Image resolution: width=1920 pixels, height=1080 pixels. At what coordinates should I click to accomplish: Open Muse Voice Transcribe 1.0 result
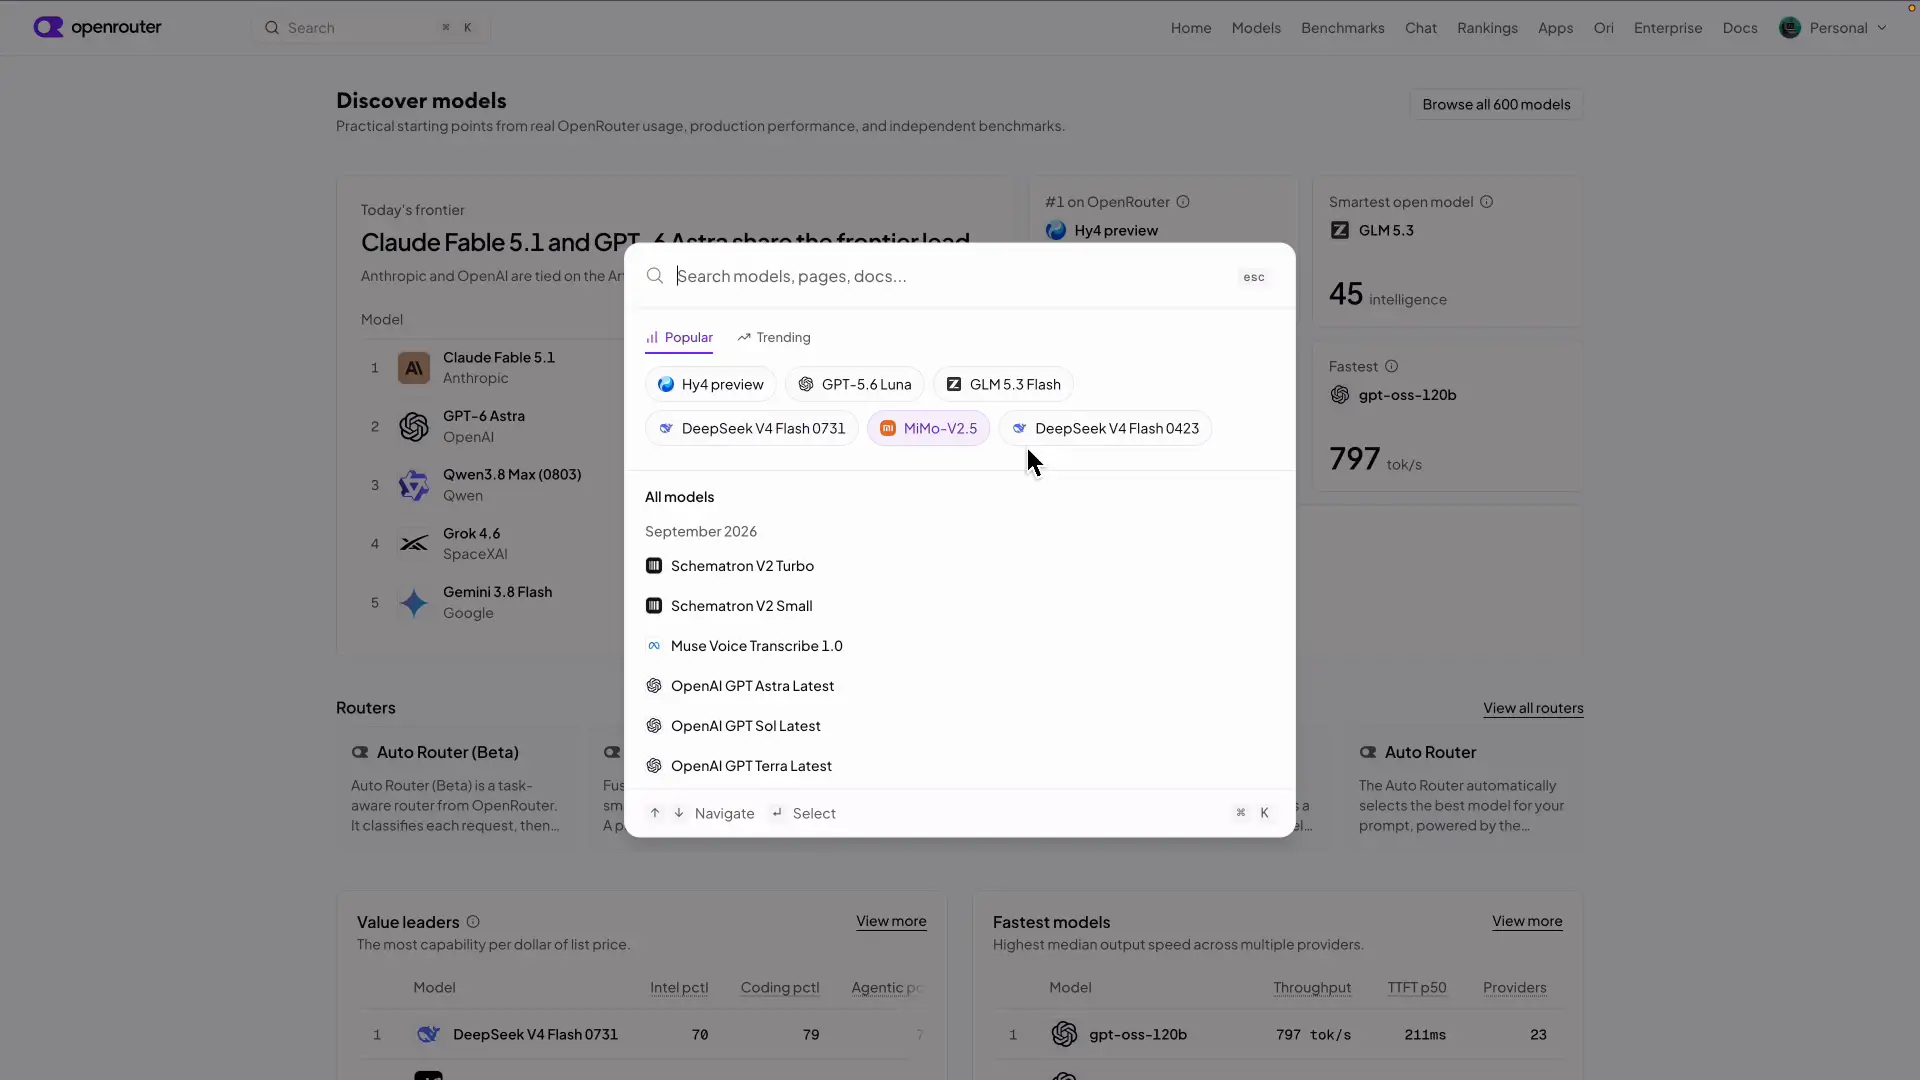[x=960, y=646]
